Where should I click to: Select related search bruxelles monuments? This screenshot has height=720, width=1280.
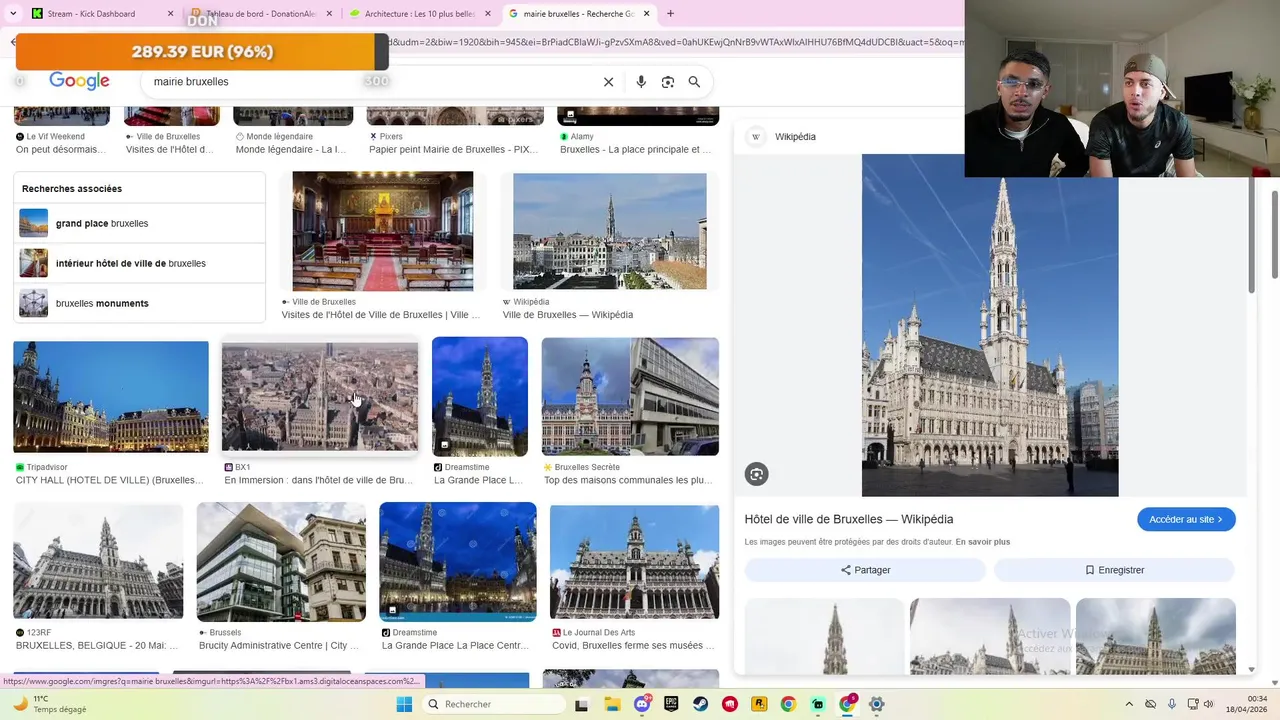point(140,303)
